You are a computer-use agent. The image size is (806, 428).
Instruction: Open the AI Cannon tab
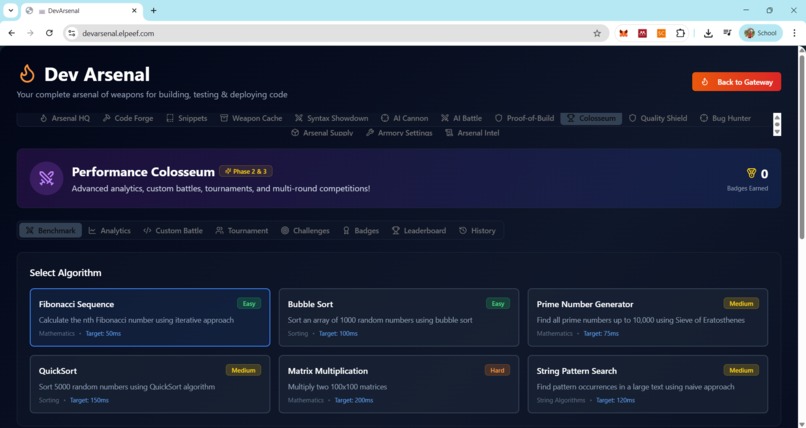click(x=405, y=118)
